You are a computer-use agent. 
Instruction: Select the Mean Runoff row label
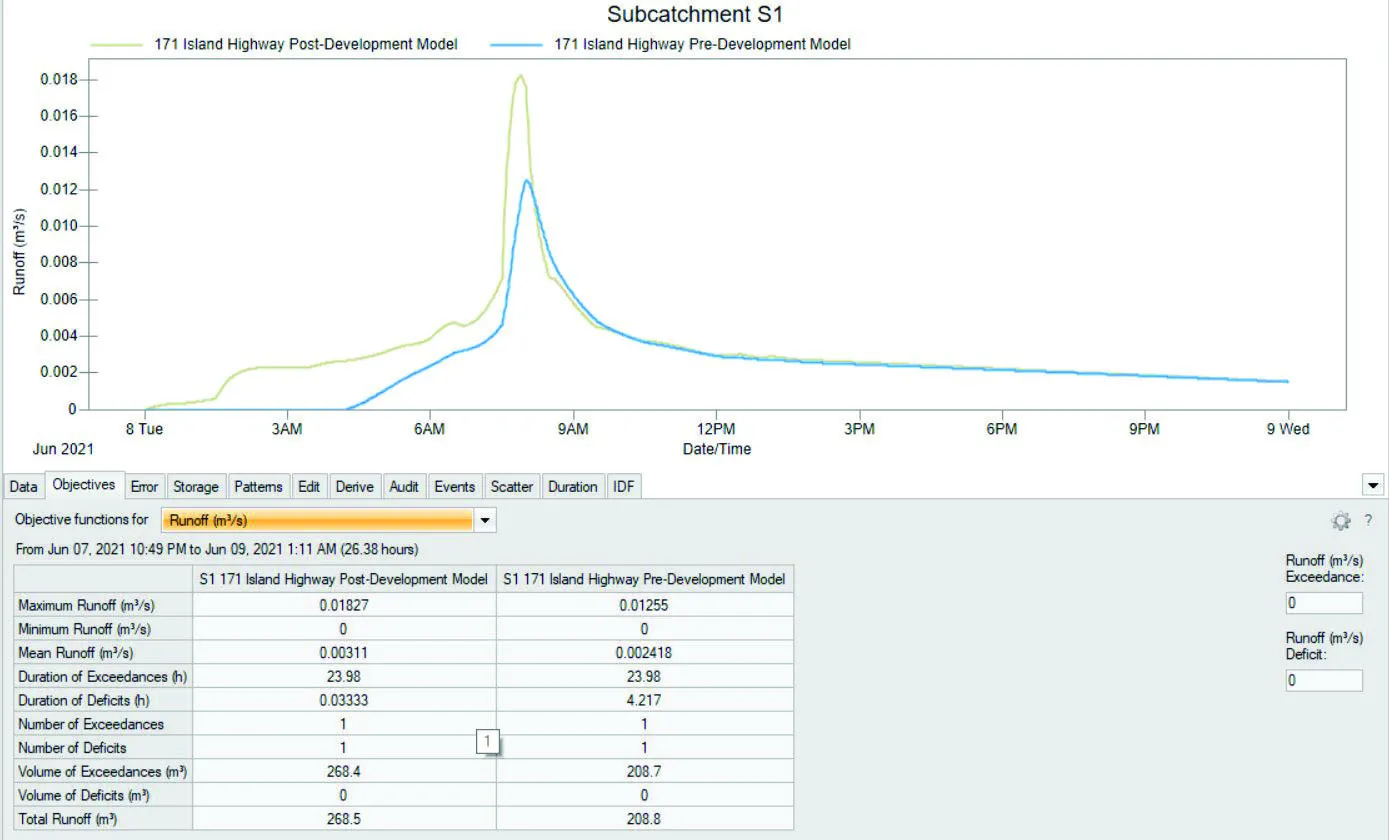pos(102,653)
